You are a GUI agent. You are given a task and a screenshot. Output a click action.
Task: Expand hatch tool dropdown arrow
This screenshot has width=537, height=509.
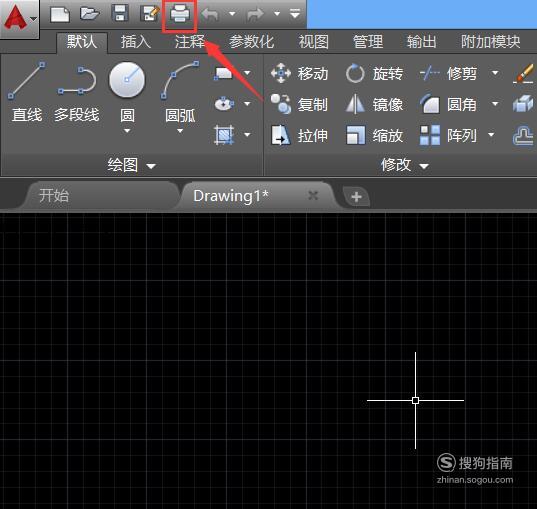point(247,135)
